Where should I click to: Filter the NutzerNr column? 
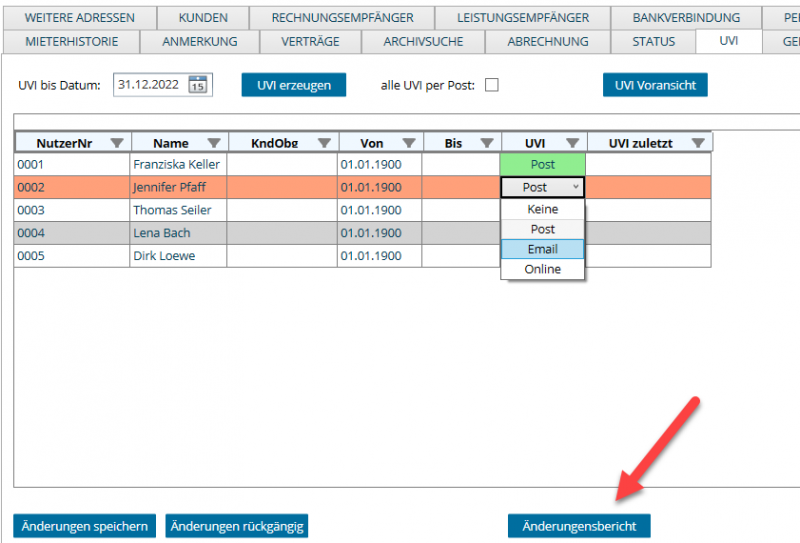coord(117,143)
